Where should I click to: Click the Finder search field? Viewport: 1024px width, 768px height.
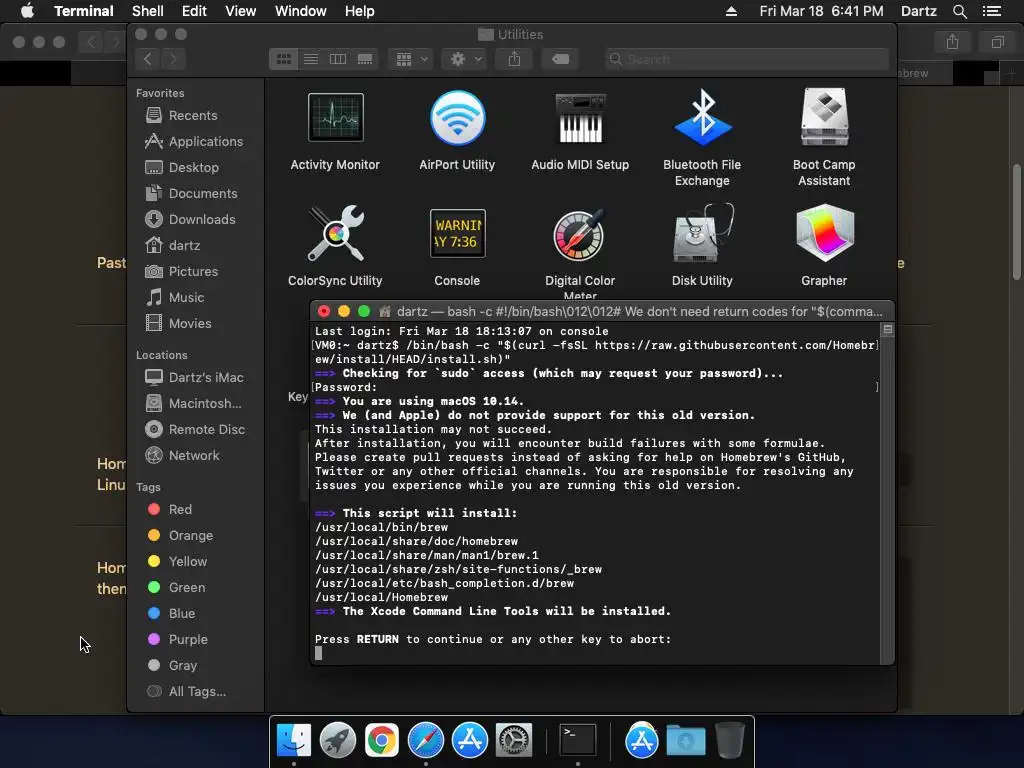point(746,59)
